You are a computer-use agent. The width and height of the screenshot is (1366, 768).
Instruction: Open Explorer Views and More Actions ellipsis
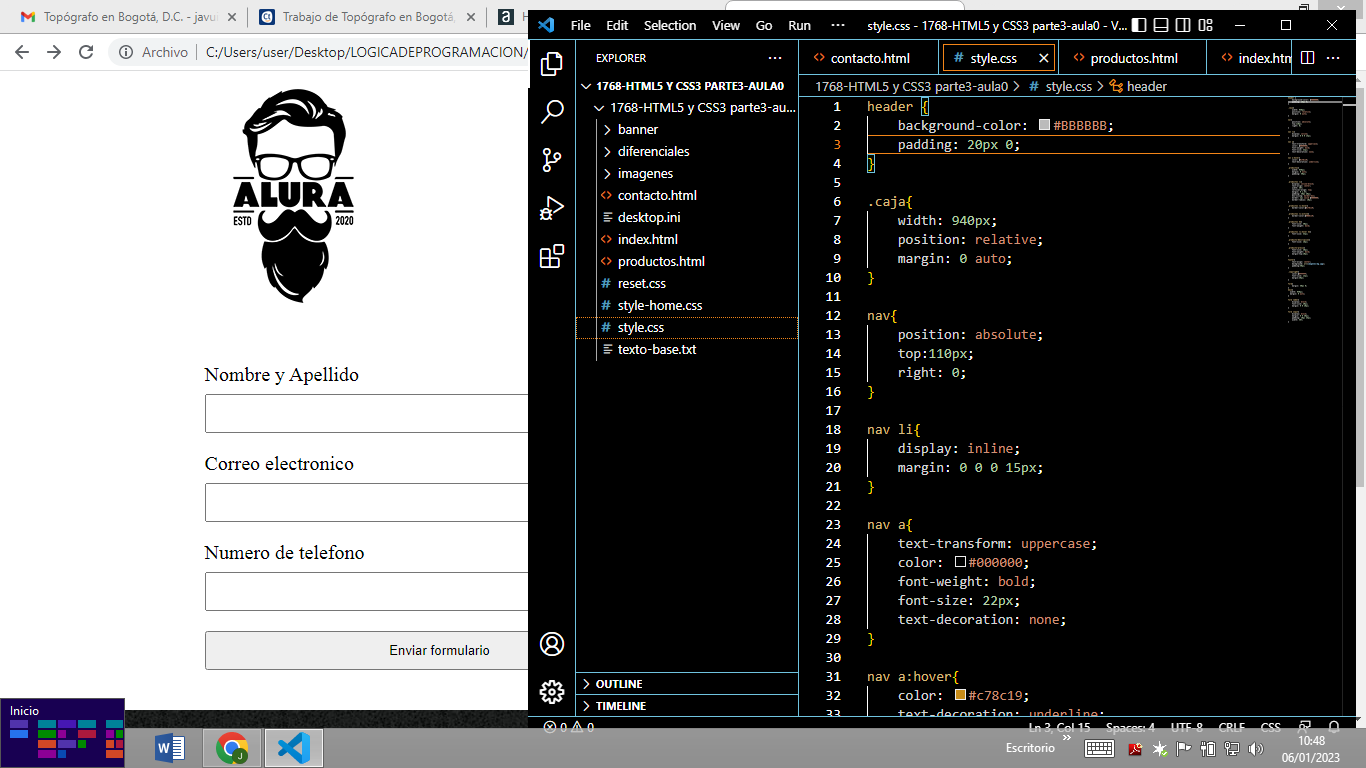coord(775,58)
